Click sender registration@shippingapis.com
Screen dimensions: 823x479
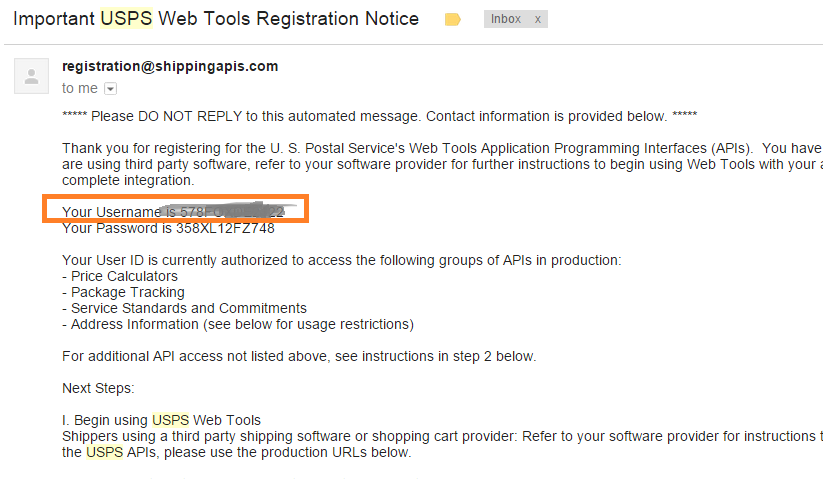(170, 67)
